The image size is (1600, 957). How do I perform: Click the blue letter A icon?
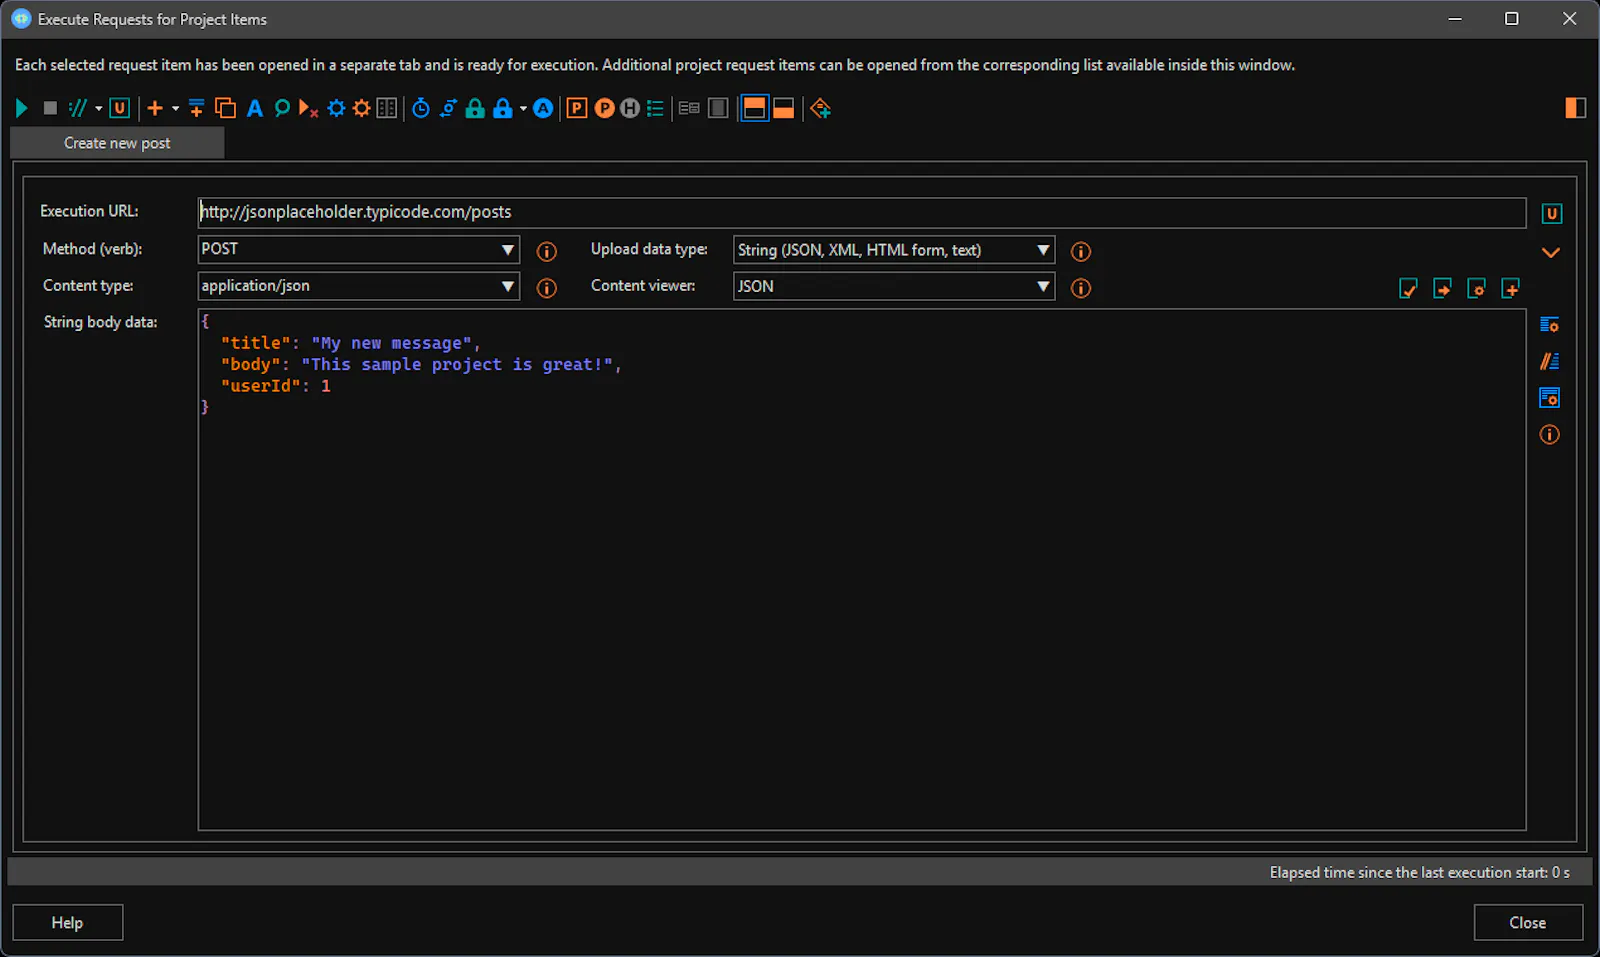point(255,108)
